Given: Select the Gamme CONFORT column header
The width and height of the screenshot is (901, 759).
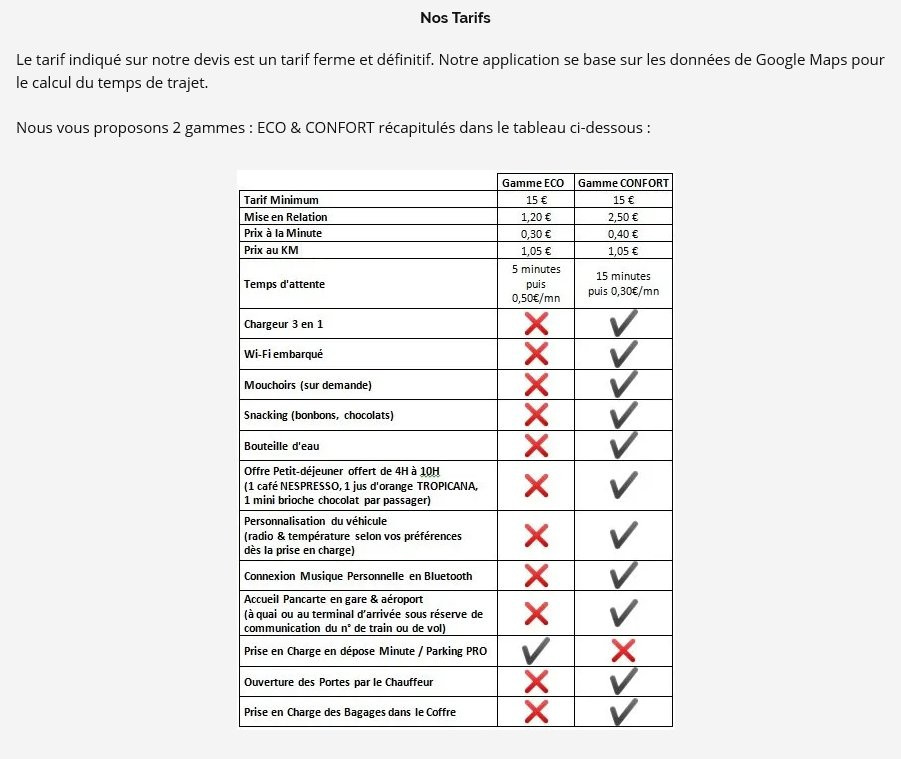Looking at the screenshot, I should click(623, 183).
